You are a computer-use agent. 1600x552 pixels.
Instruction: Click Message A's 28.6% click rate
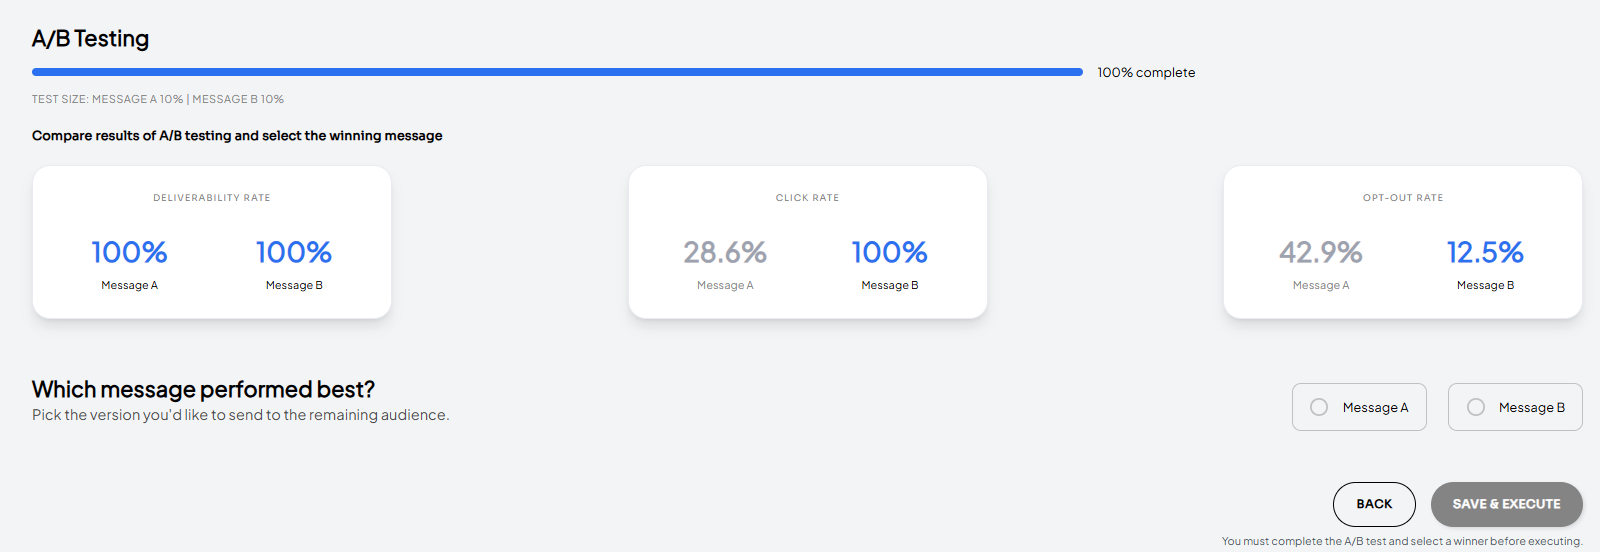click(x=725, y=252)
